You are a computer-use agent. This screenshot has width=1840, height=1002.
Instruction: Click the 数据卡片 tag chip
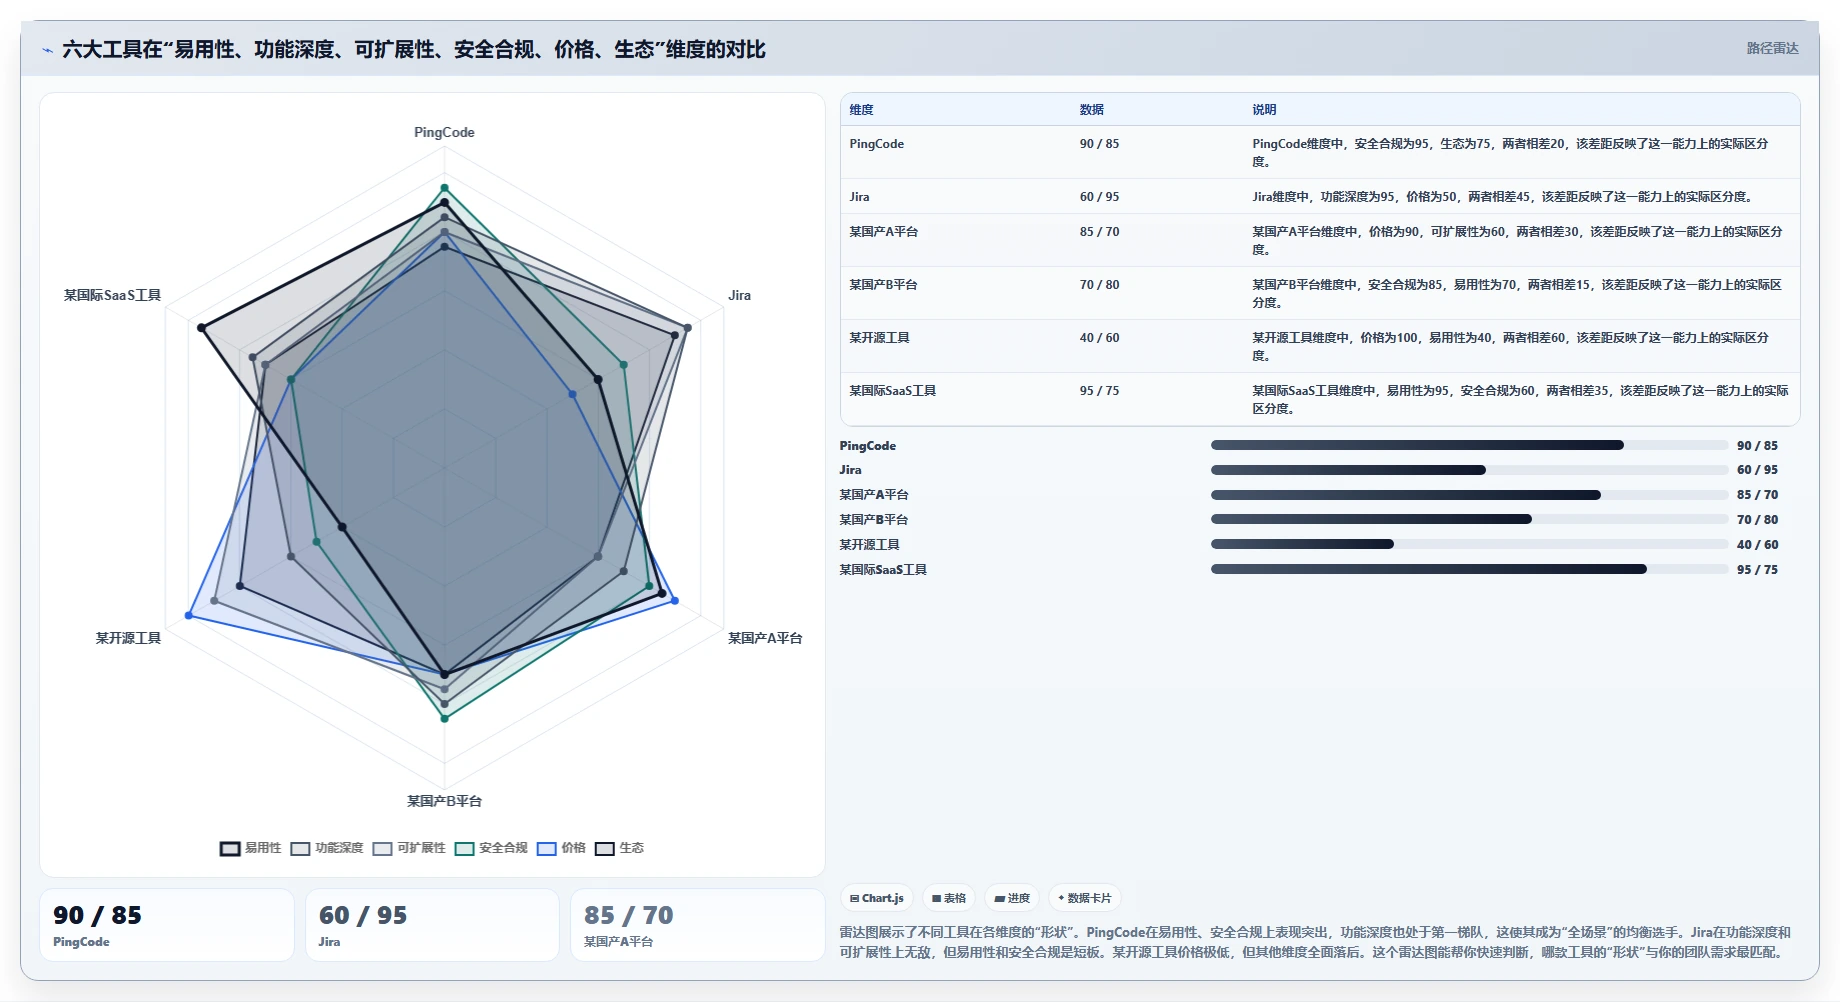coord(1085,898)
